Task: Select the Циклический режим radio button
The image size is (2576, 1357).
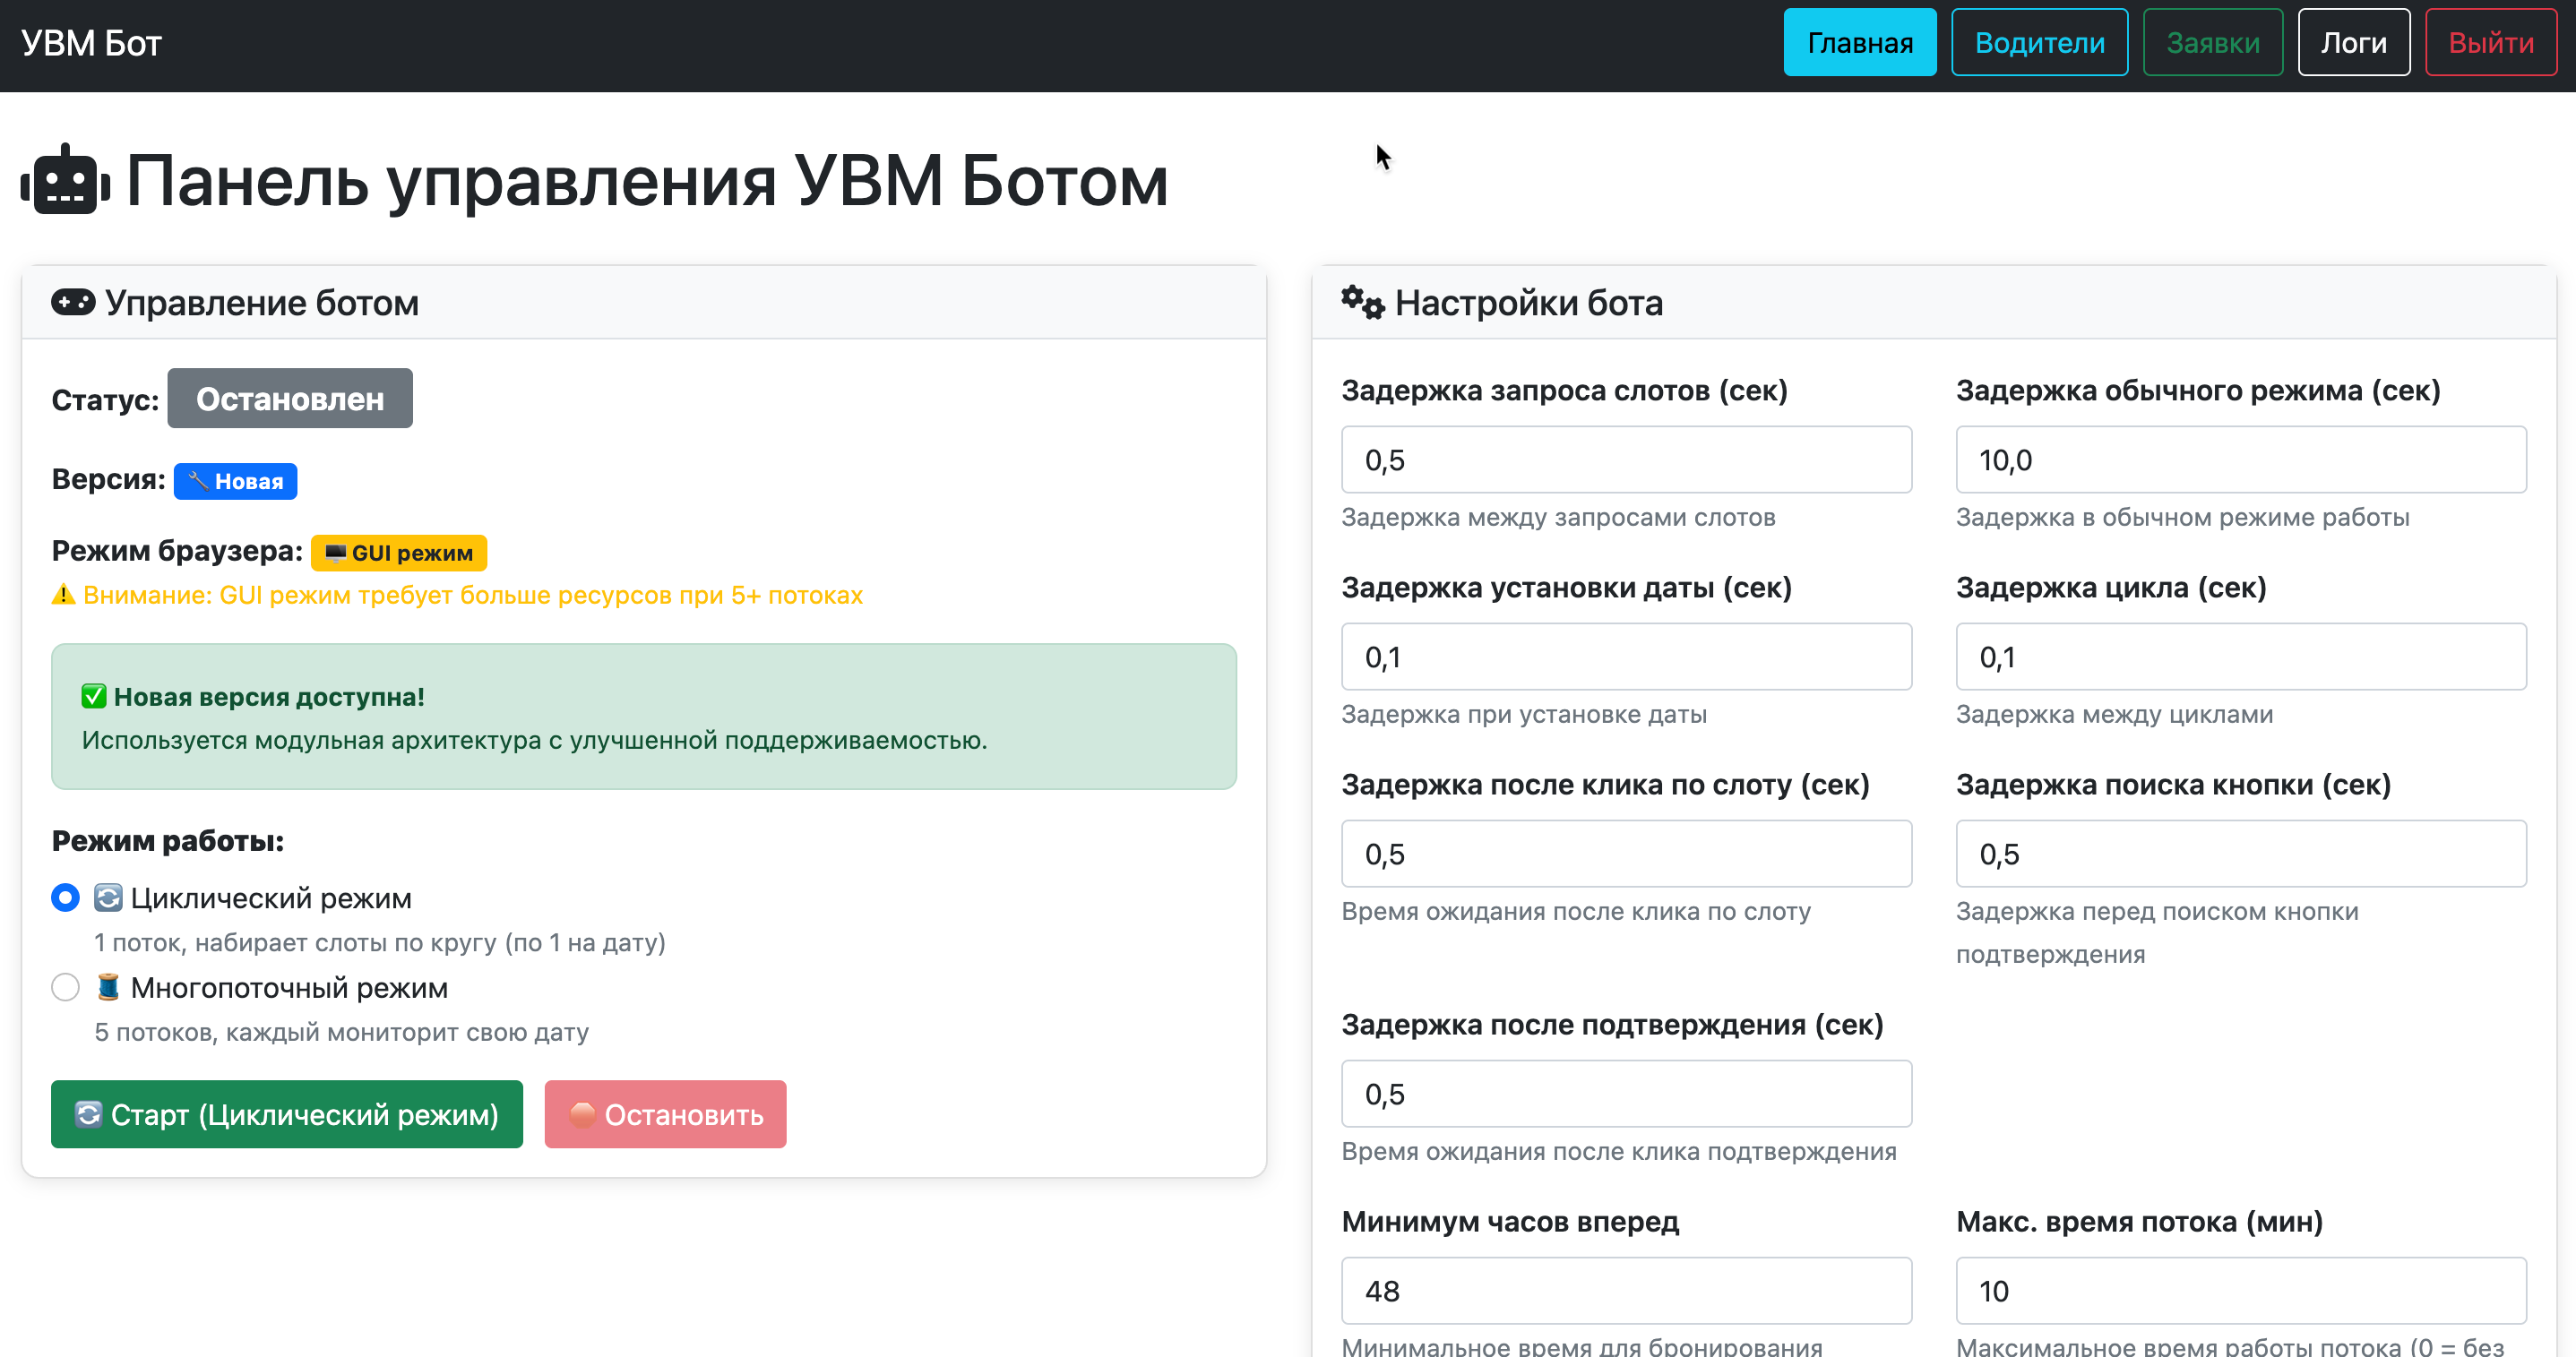Action: coord(65,898)
